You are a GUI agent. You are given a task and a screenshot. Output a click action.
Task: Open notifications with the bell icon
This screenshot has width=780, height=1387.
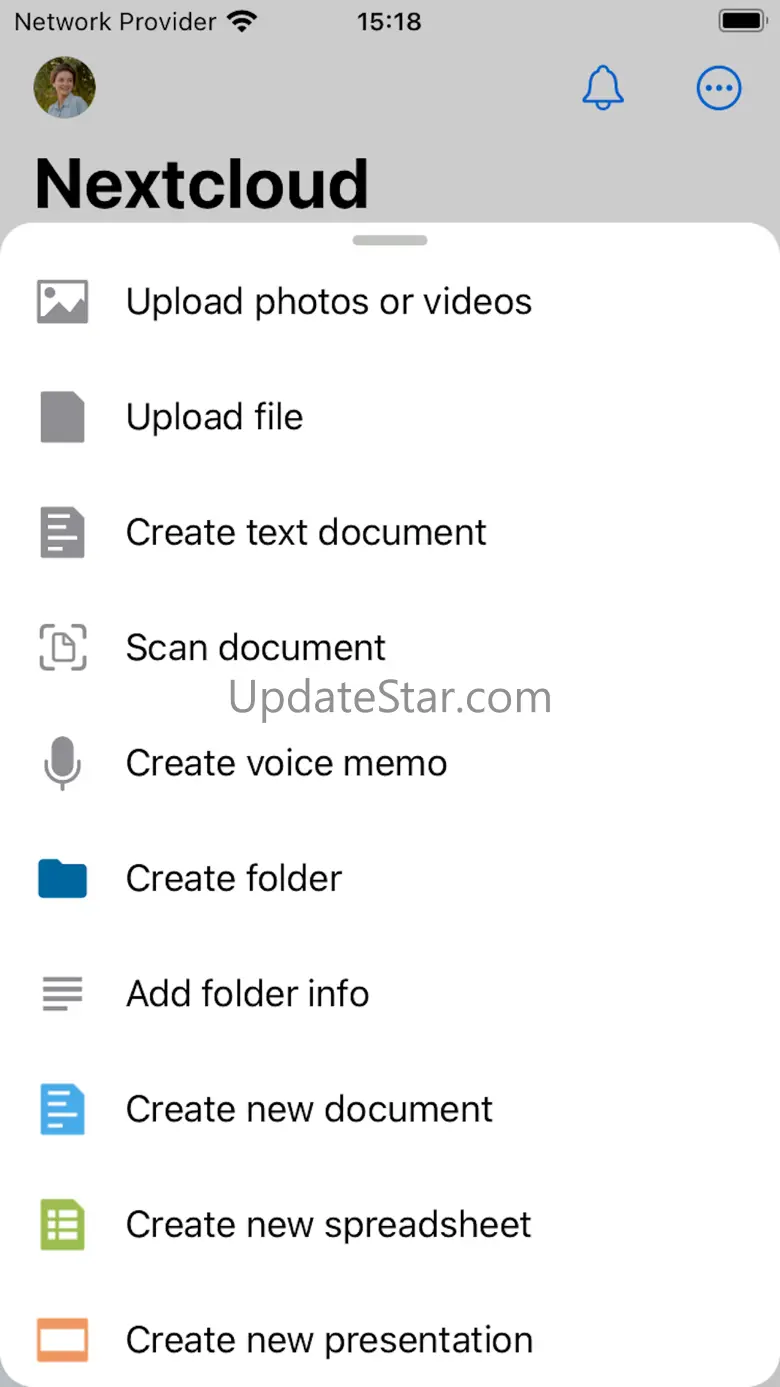pos(603,89)
